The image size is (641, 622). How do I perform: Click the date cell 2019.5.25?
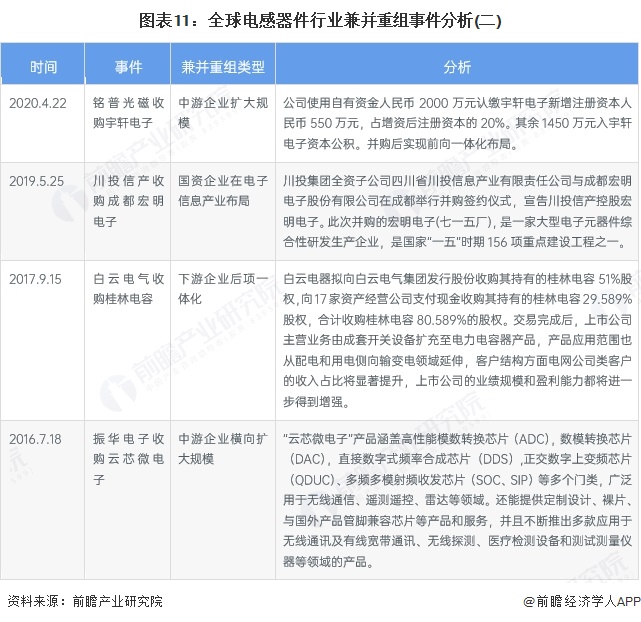37,183
